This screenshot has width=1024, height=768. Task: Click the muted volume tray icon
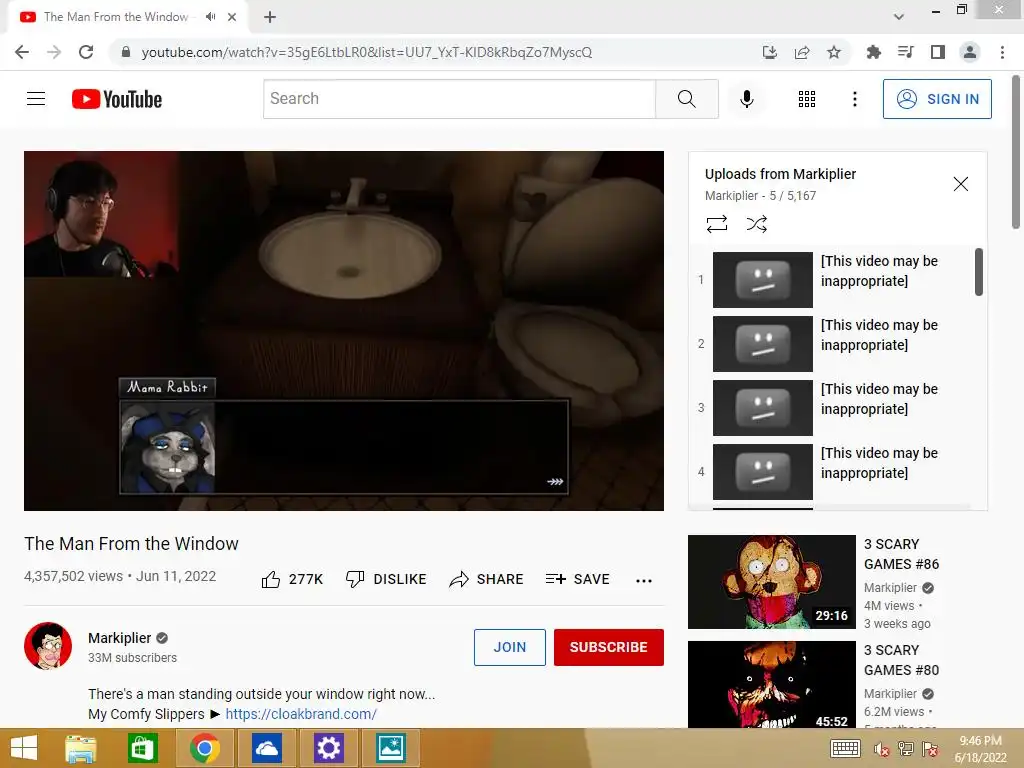click(881, 749)
